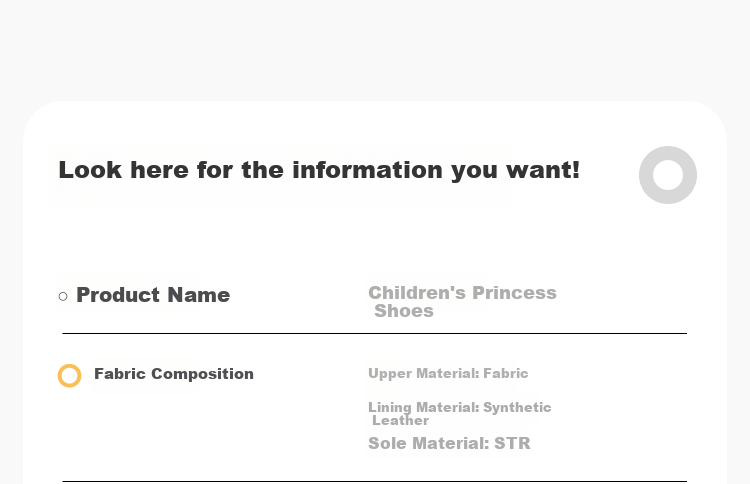Viewport: 750px width, 484px height.
Task: Click 'STR' in the sole material line
Action: pos(512,443)
